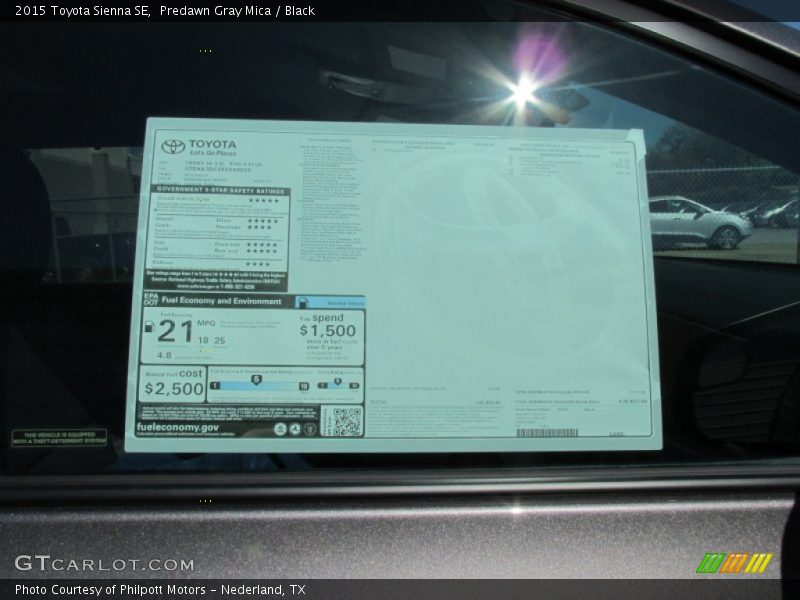Click the first agency seal beside fueleconomy.gov
This screenshot has height=600, width=800.
pyautogui.click(x=280, y=429)
